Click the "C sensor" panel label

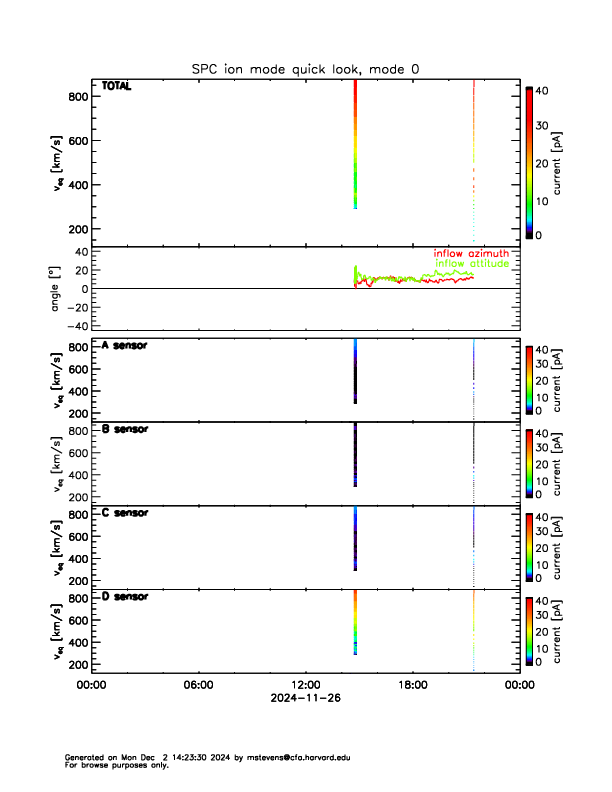tap(125, 513)
